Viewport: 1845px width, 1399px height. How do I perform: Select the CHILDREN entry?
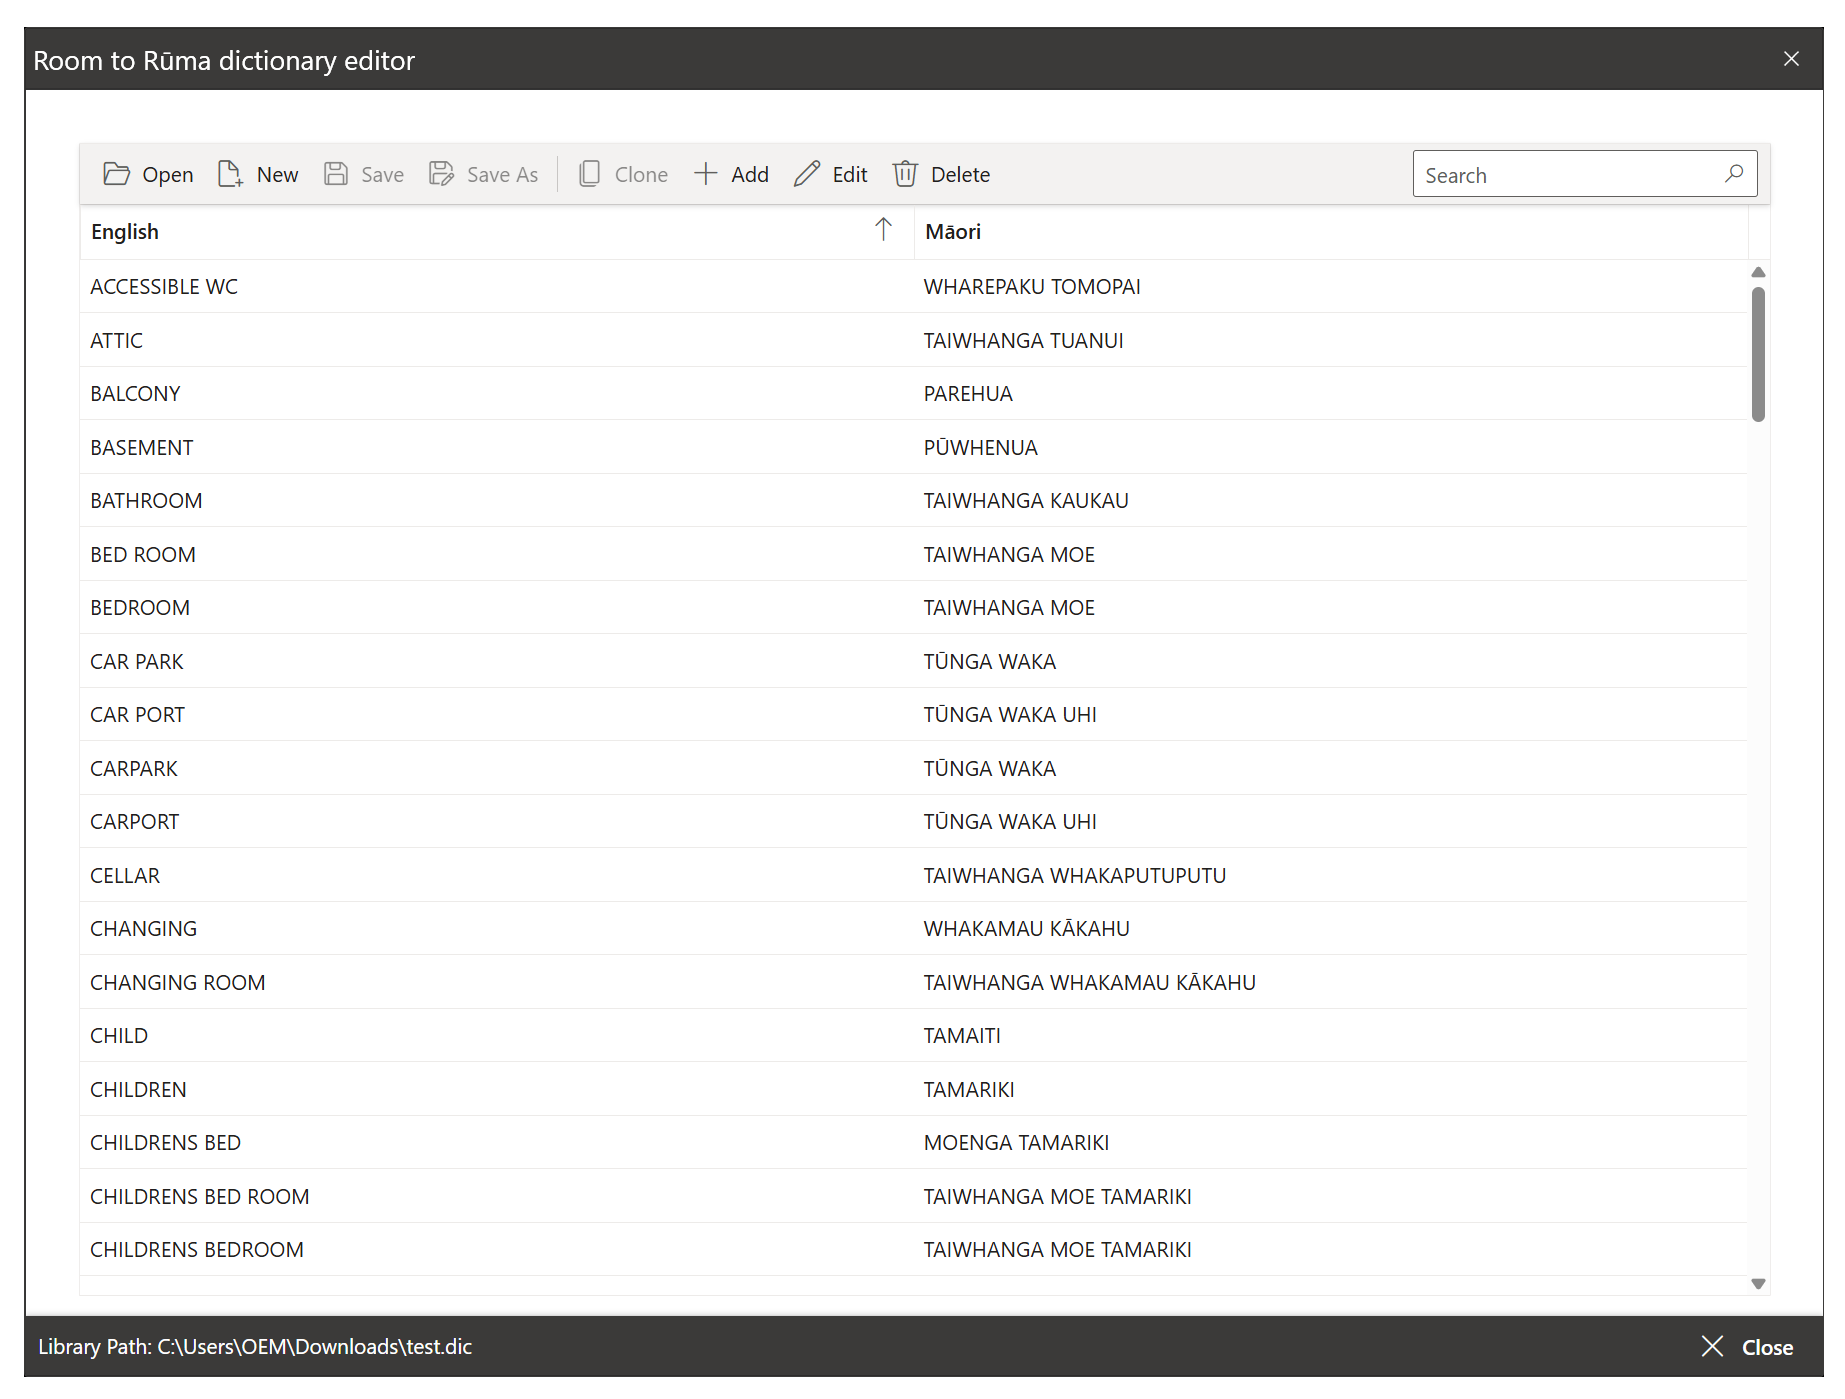(400, 1089)
